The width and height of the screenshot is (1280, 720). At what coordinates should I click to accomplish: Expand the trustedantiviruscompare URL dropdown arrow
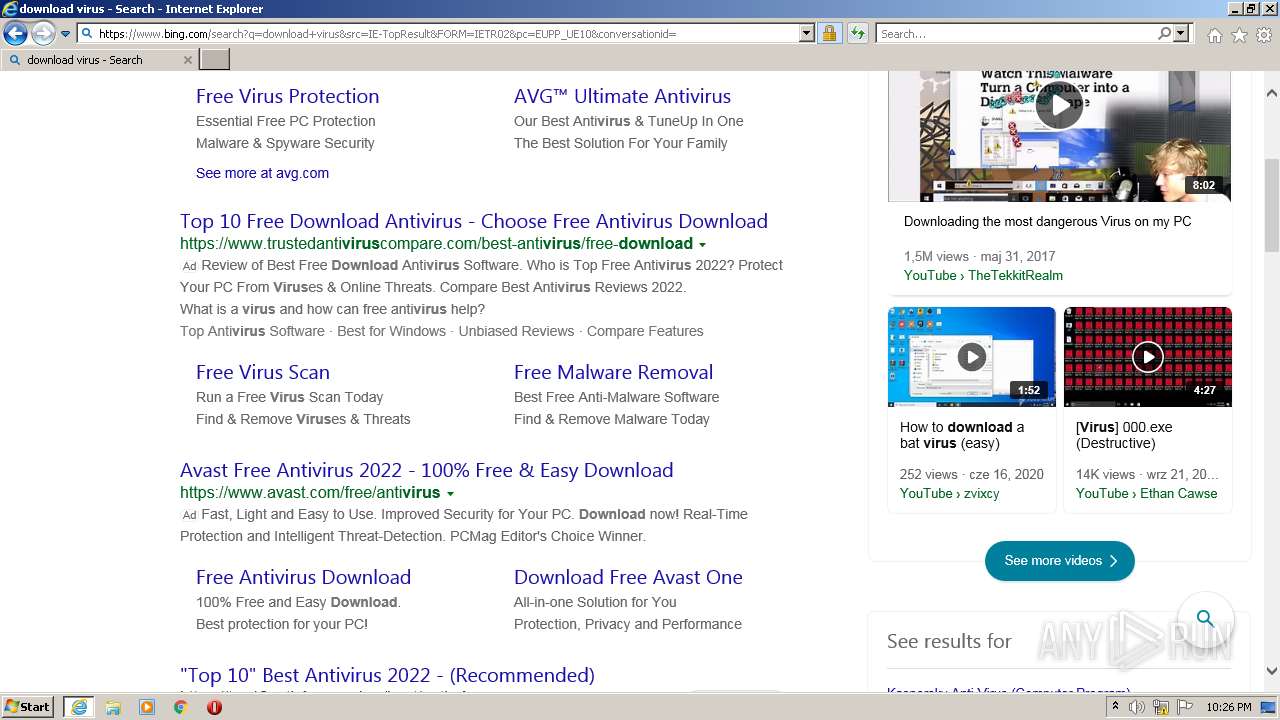point(702,245)
